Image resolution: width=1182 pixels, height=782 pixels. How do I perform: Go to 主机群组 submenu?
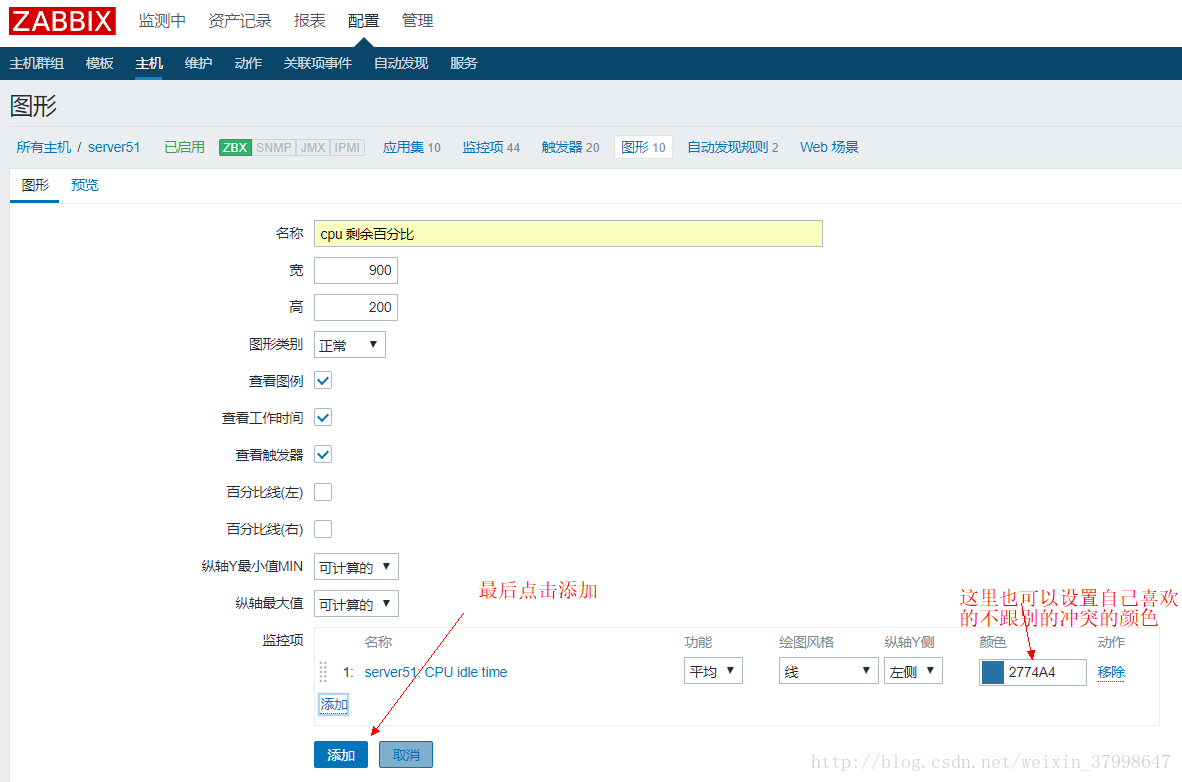coord(36,63)
